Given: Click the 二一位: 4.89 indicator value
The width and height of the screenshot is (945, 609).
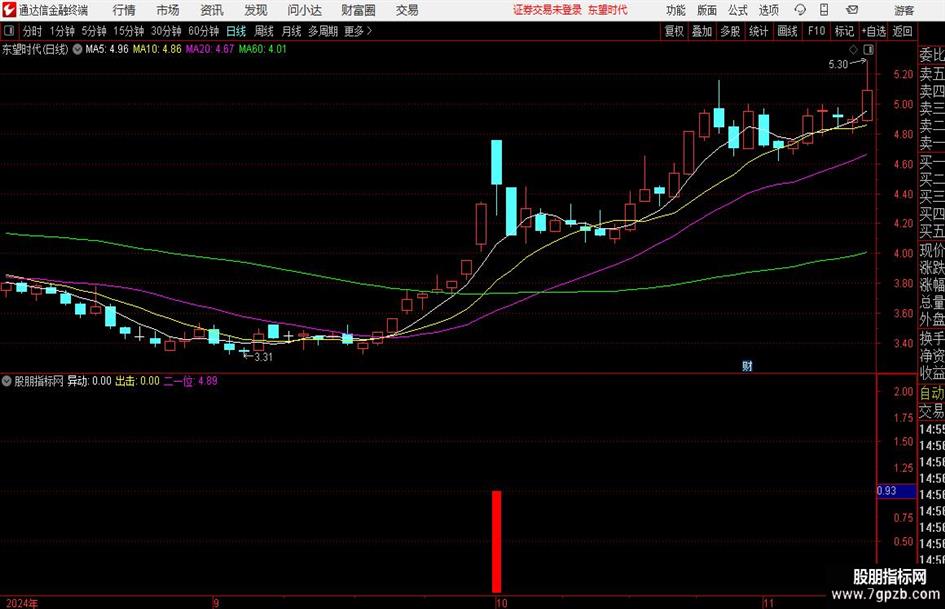Looking at the screenshot, I should tap(190, 381).
